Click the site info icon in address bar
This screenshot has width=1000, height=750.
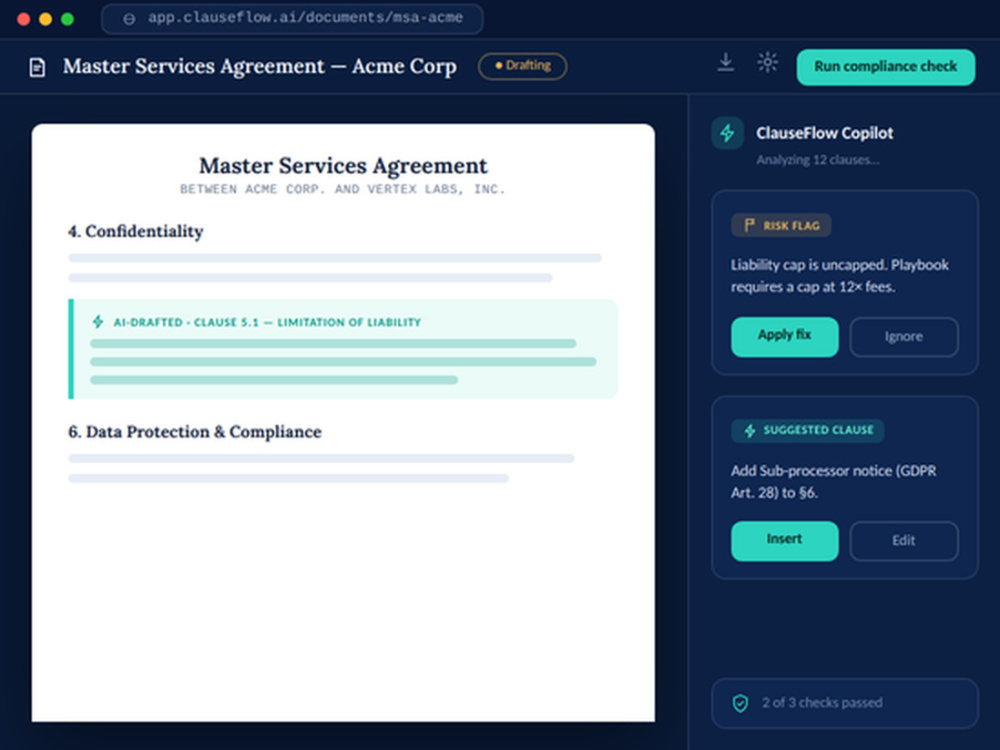click(129, 19)
